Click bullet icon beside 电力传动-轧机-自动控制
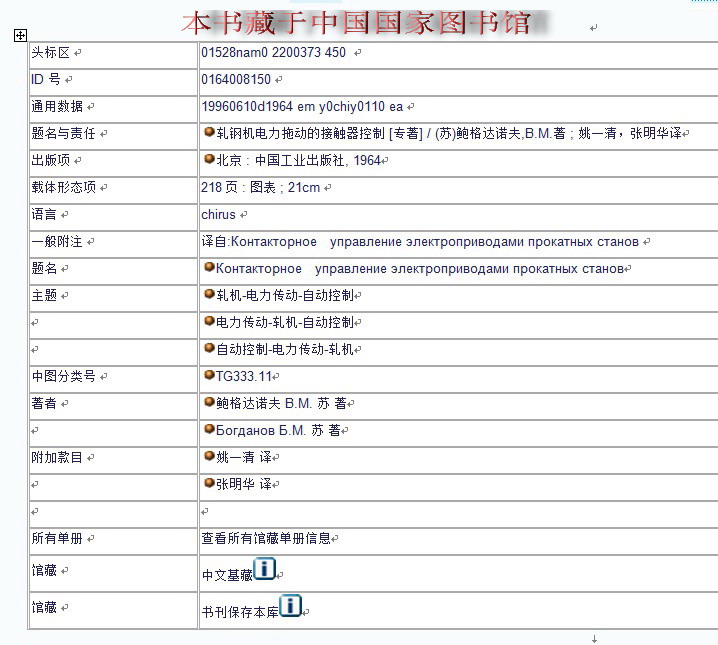The image size is (718, 645). point(209,321)
